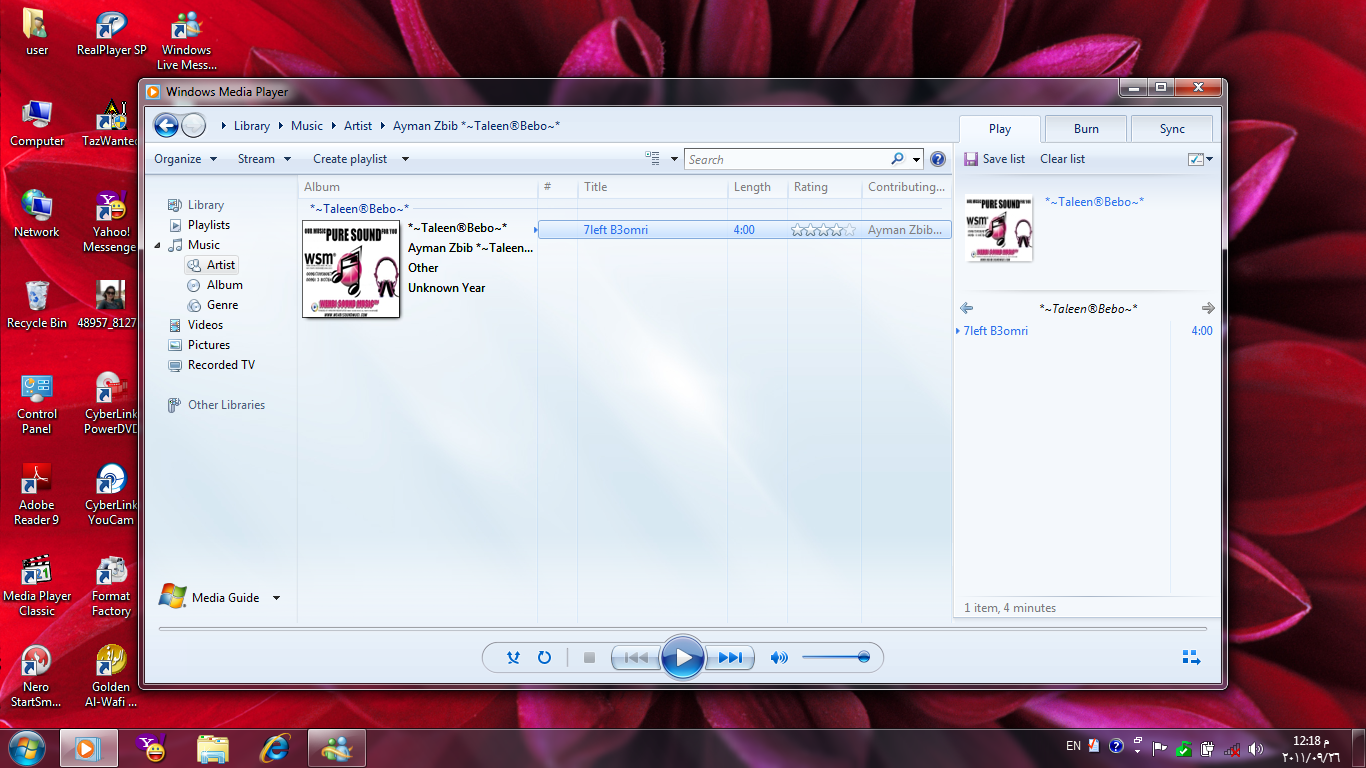1366x768 pixels.
Task: Toggle repeat mode
Action: click(x=544, y=658)
